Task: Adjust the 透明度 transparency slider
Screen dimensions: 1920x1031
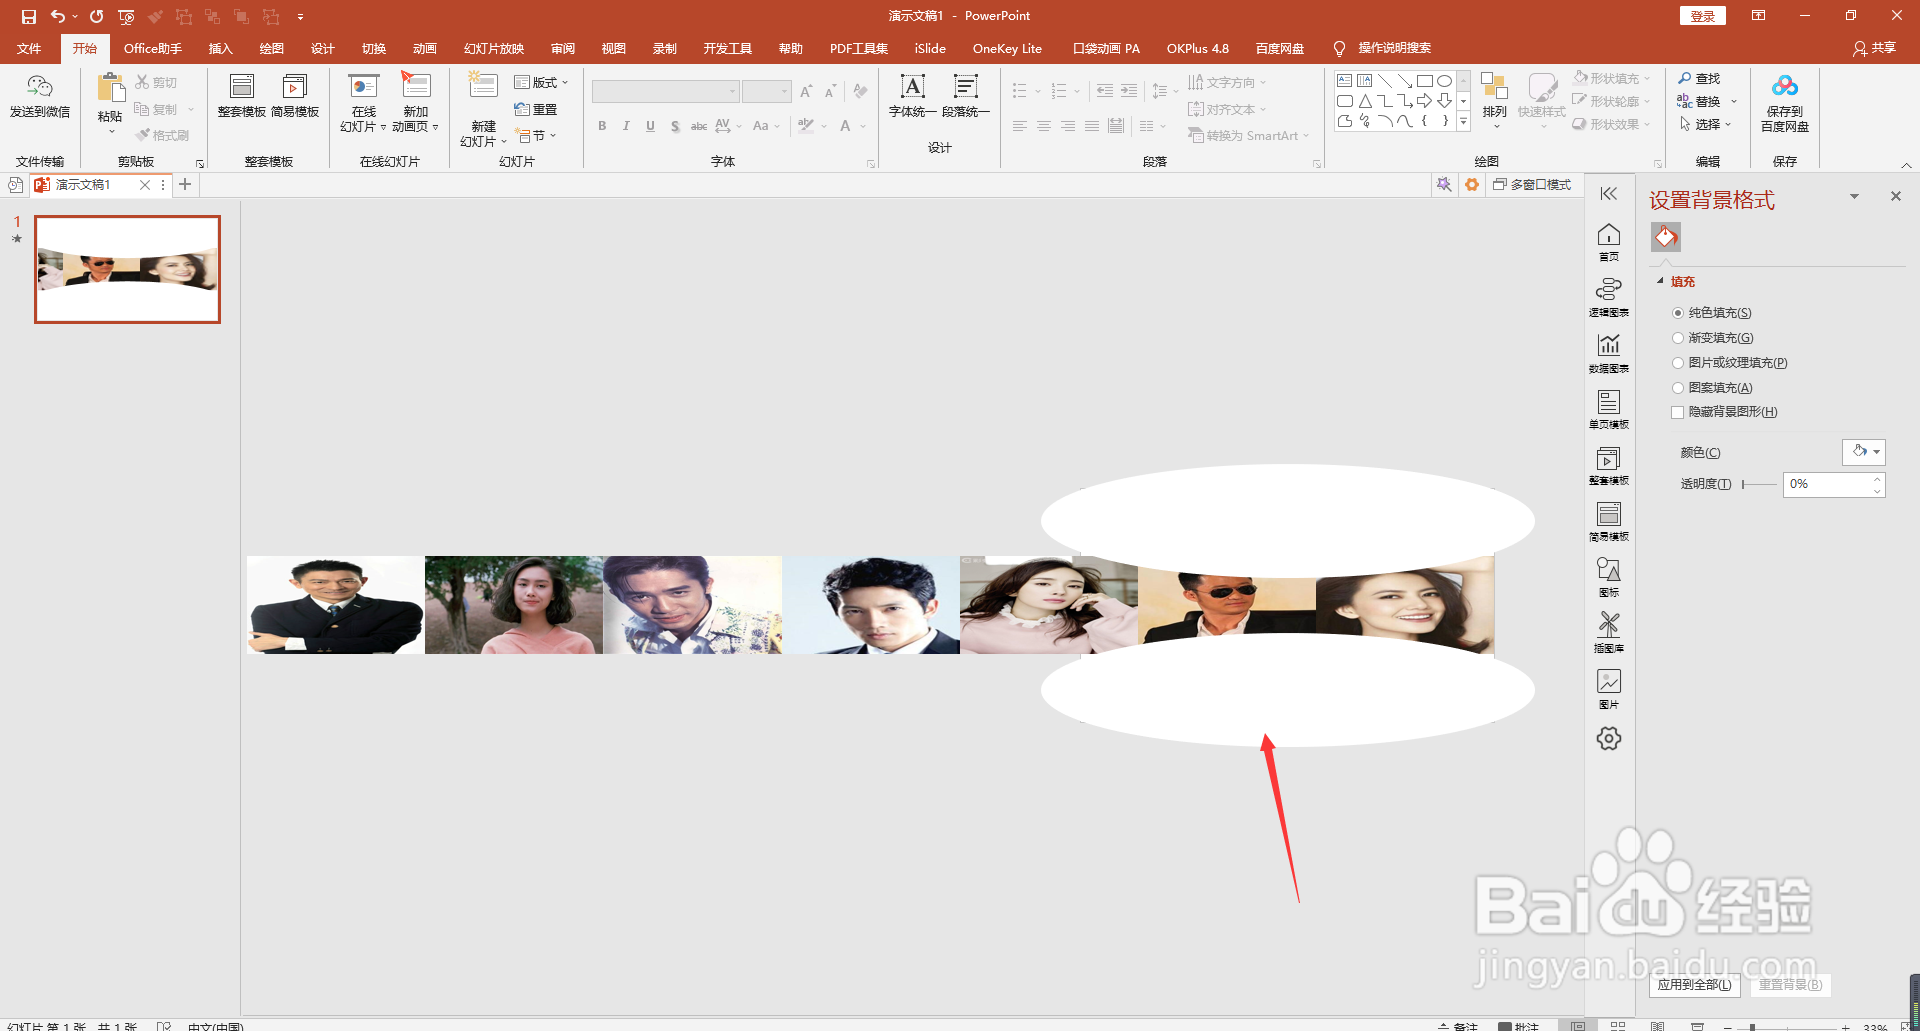Action: pyautogui.click(x=1759, y=484)
